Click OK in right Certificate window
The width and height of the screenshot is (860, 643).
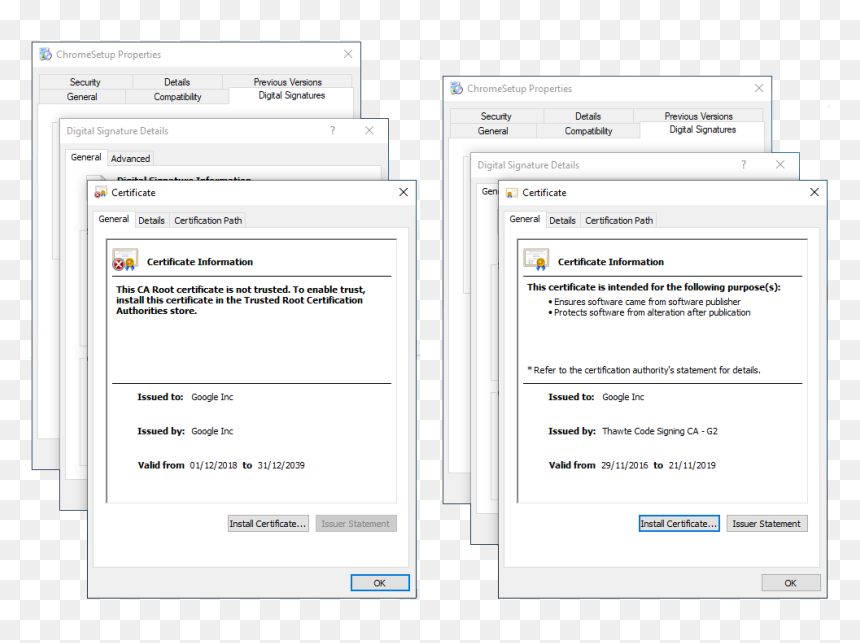(x=790, y=583)
